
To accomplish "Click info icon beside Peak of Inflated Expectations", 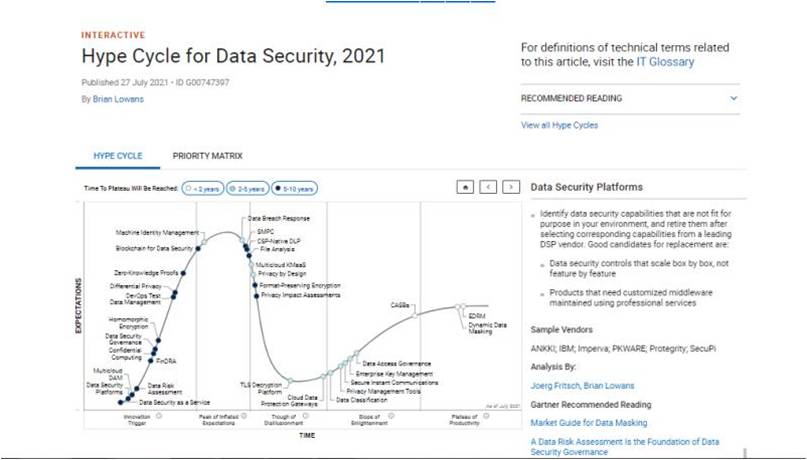I will [217, 414].
